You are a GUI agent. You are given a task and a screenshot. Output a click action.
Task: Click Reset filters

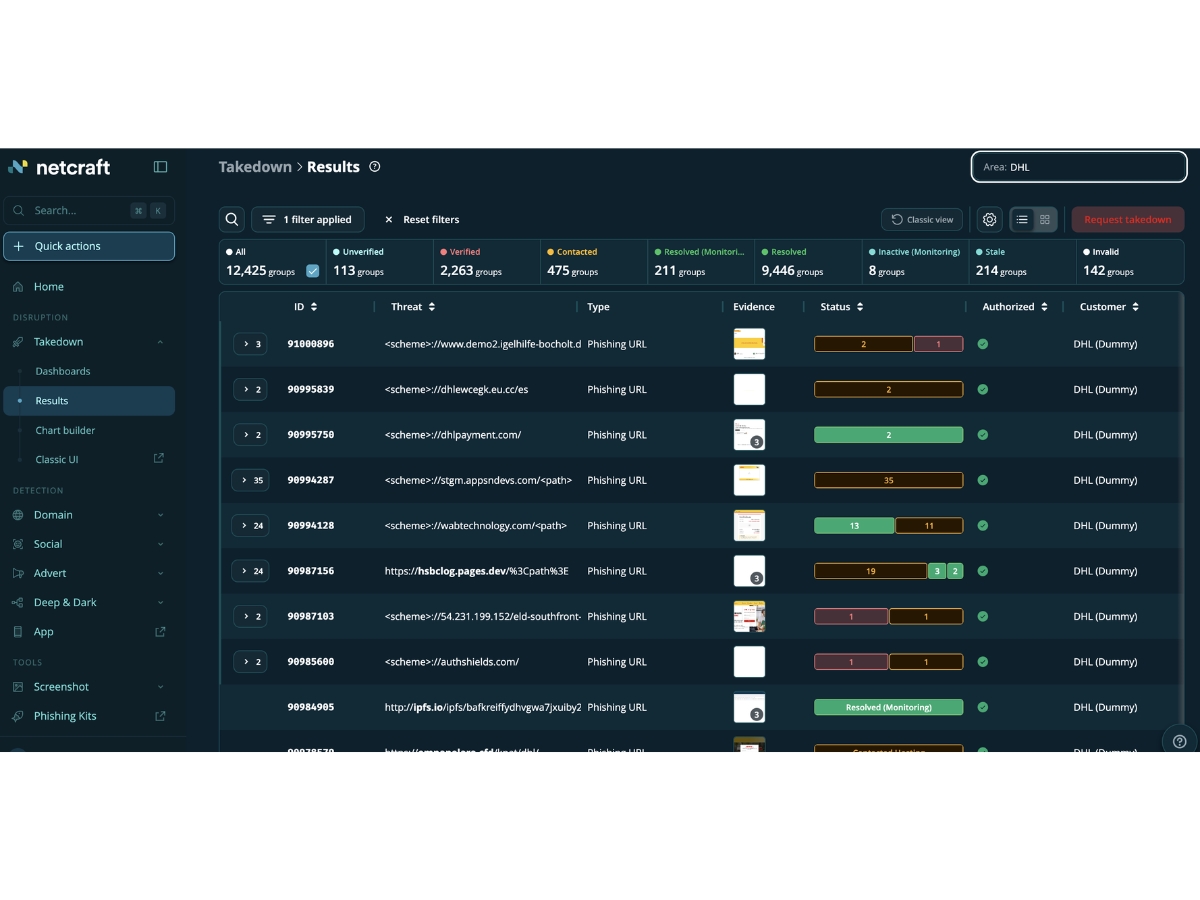tap(422, 220)
